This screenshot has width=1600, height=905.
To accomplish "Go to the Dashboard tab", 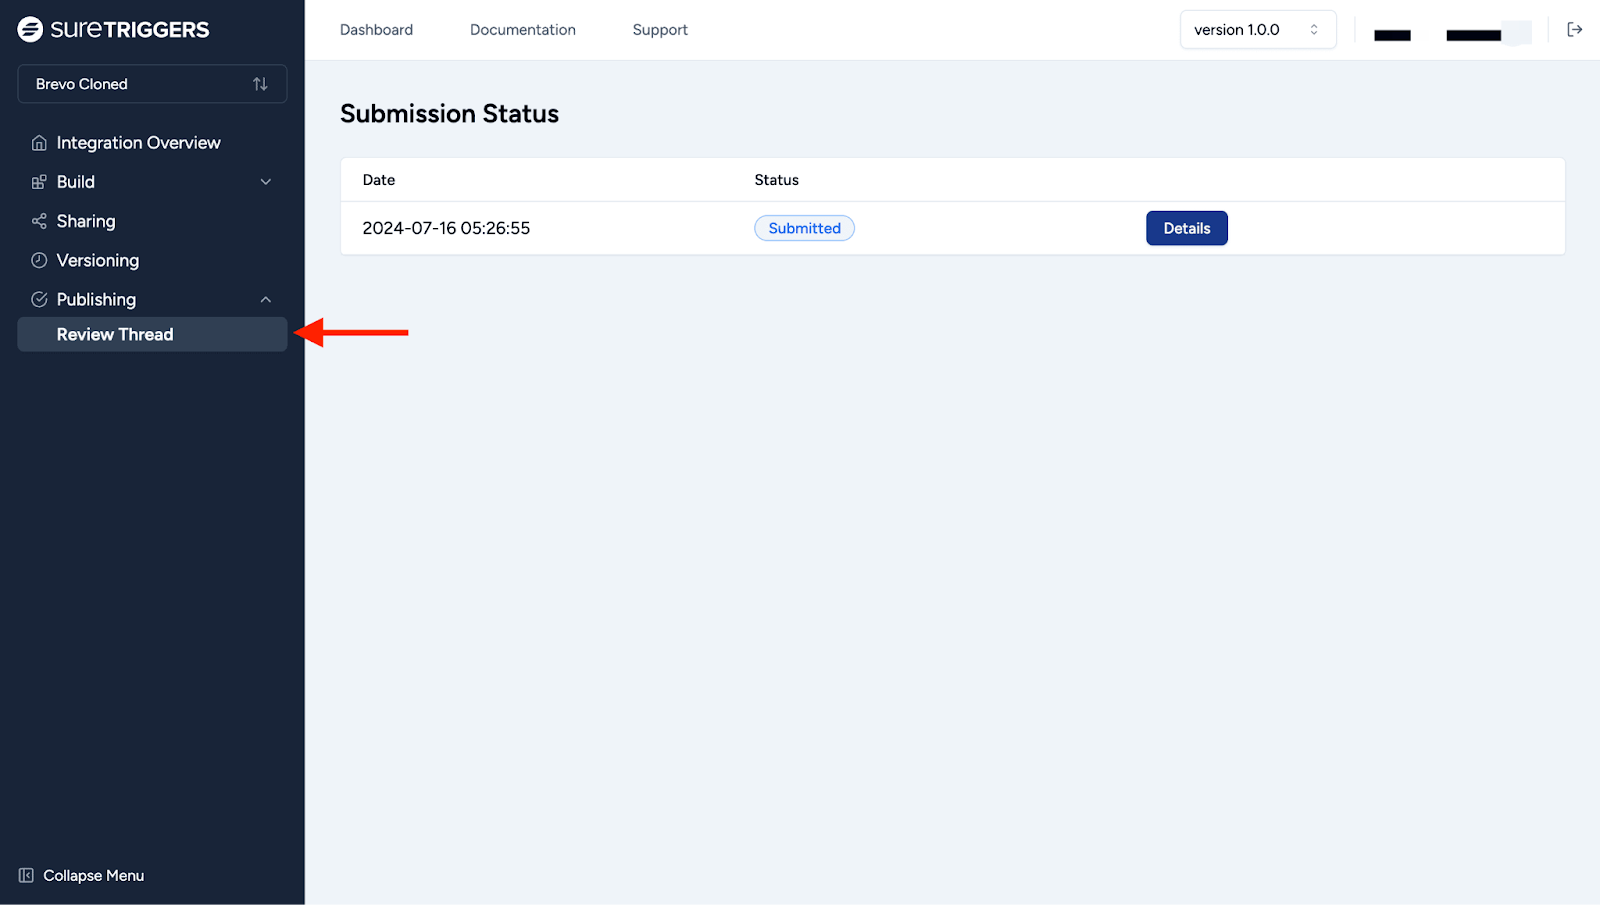I will 376,30.
